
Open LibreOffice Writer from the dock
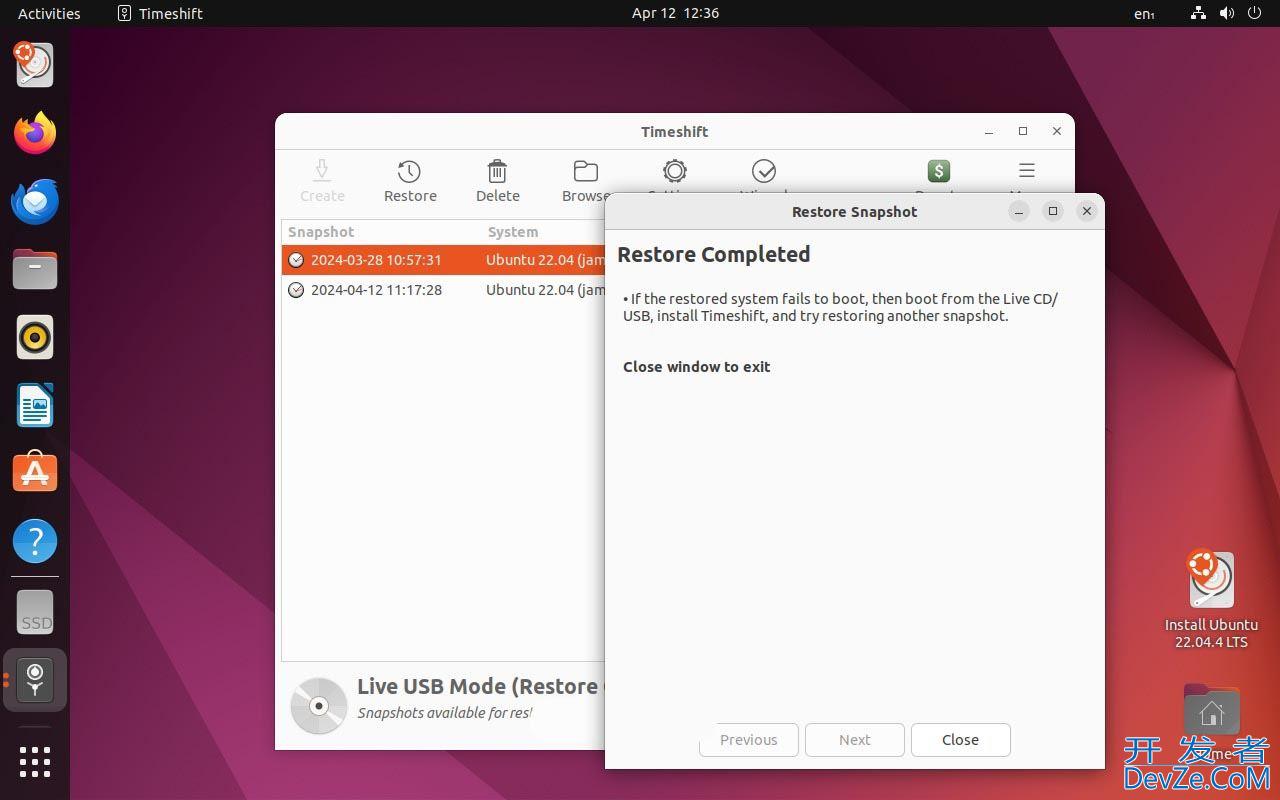[x=35, y=405]
